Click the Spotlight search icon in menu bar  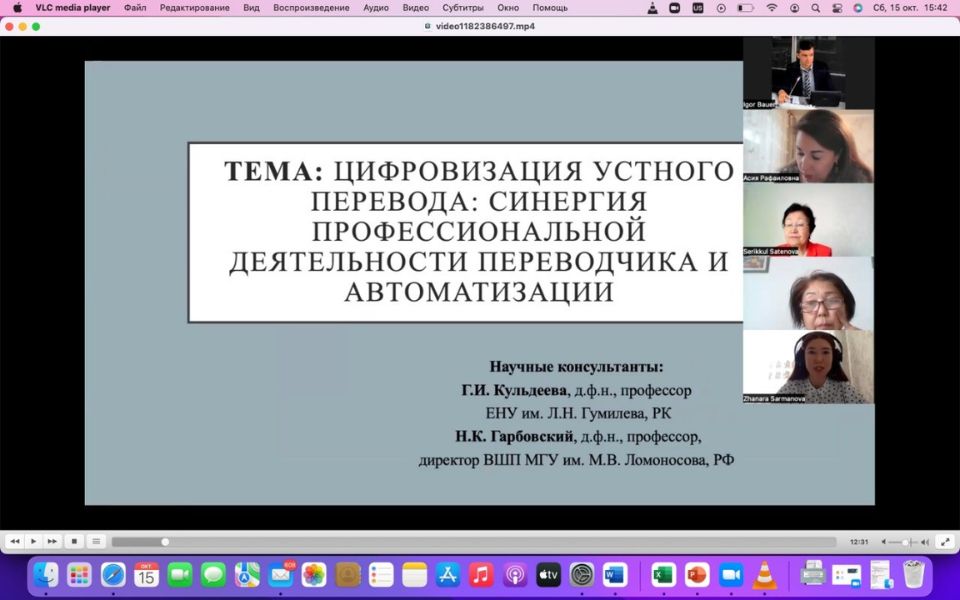(815, 8)
